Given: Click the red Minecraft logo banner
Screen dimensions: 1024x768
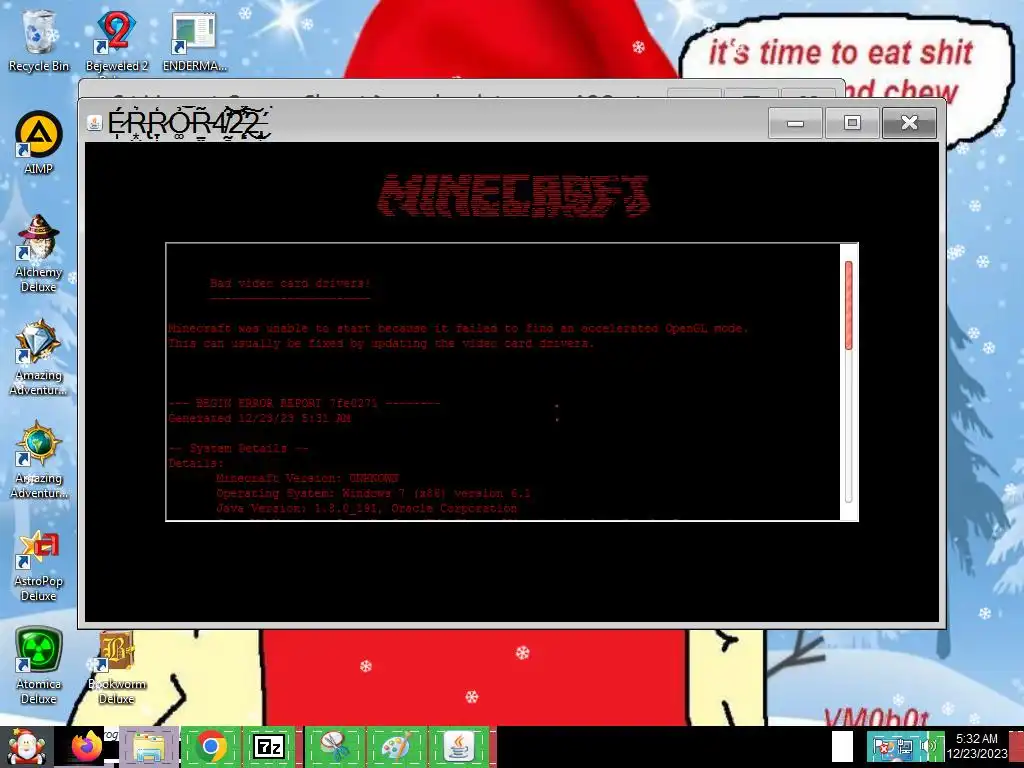Looking at the screenshot, I should 513,195.
